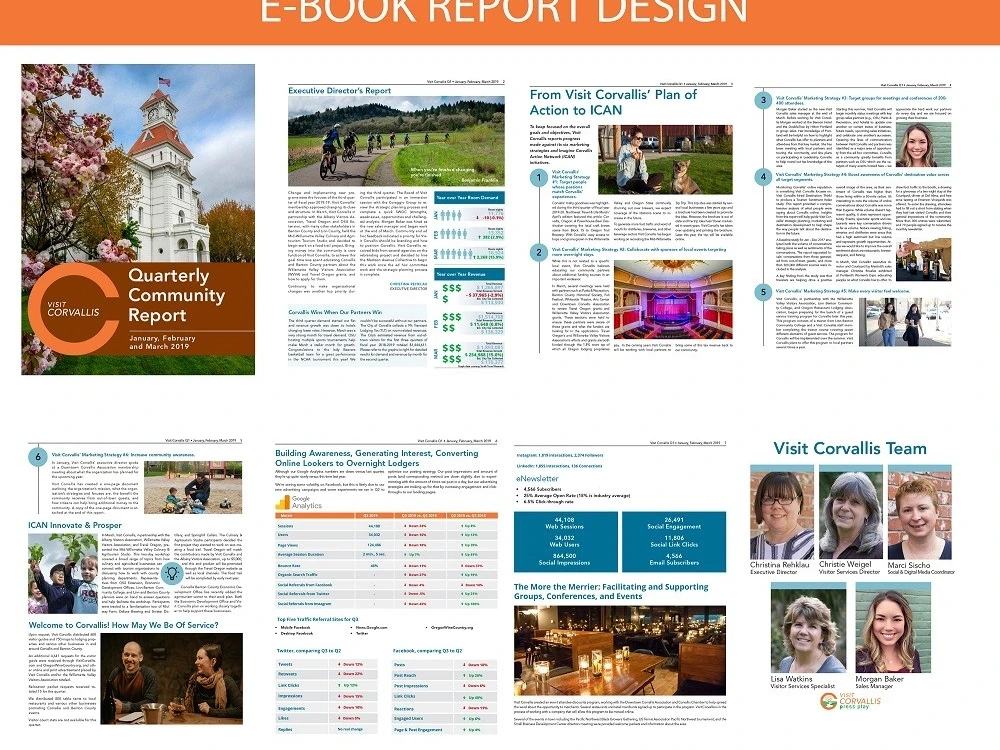Click 'Welcome to Corvallis! How May We Be Of Service?'
Screen dimensions: 1000x750
[123, 625]
